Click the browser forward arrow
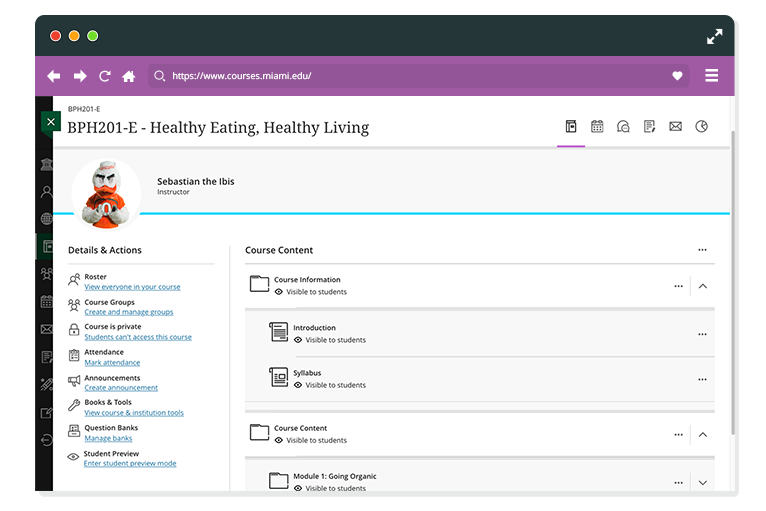Image resolution: width=766 pixels, height=511 pixels. [80, 76]
